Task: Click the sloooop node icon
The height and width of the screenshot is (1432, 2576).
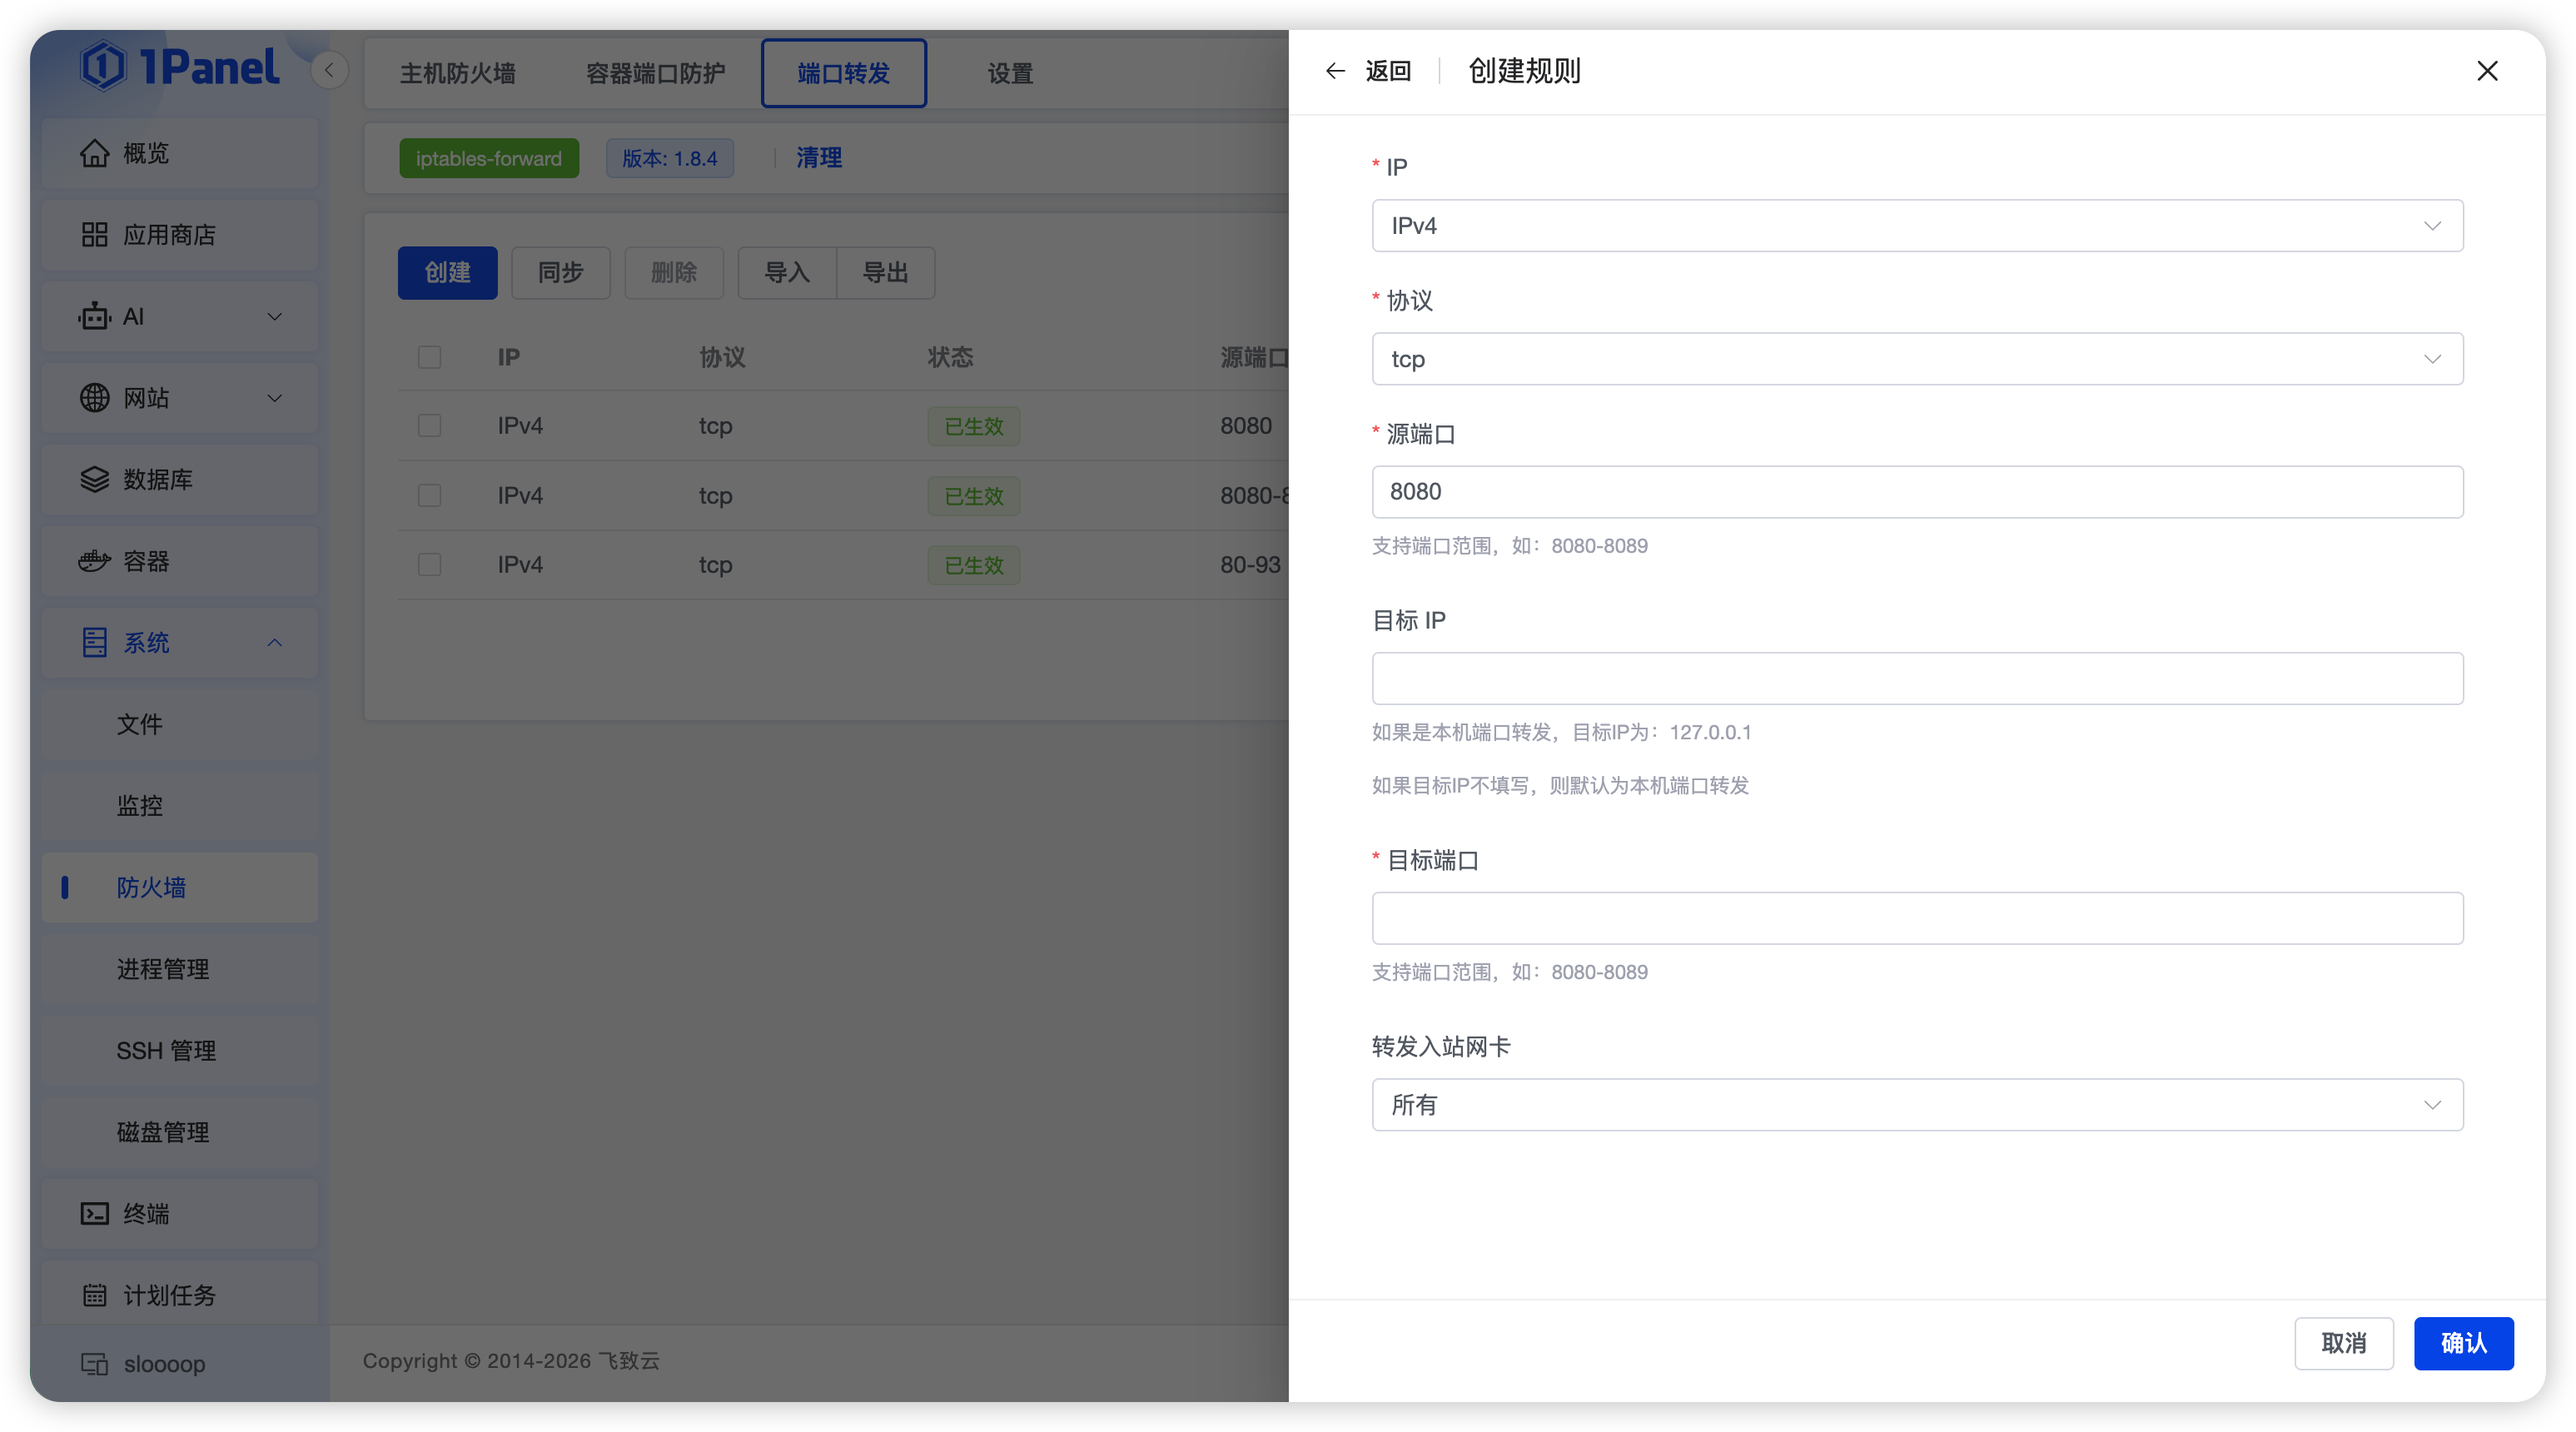Action: (x=95, y=1364)
